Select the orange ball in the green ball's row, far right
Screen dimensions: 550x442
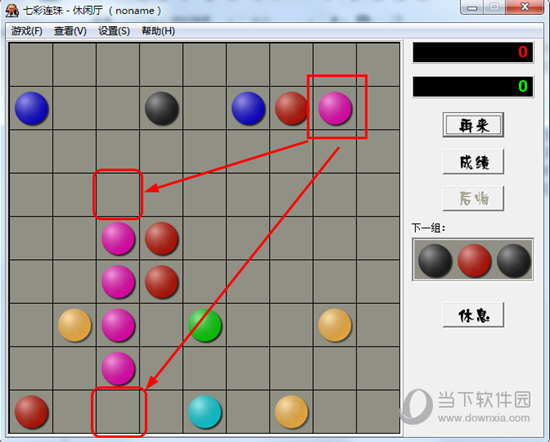[335, 325]
